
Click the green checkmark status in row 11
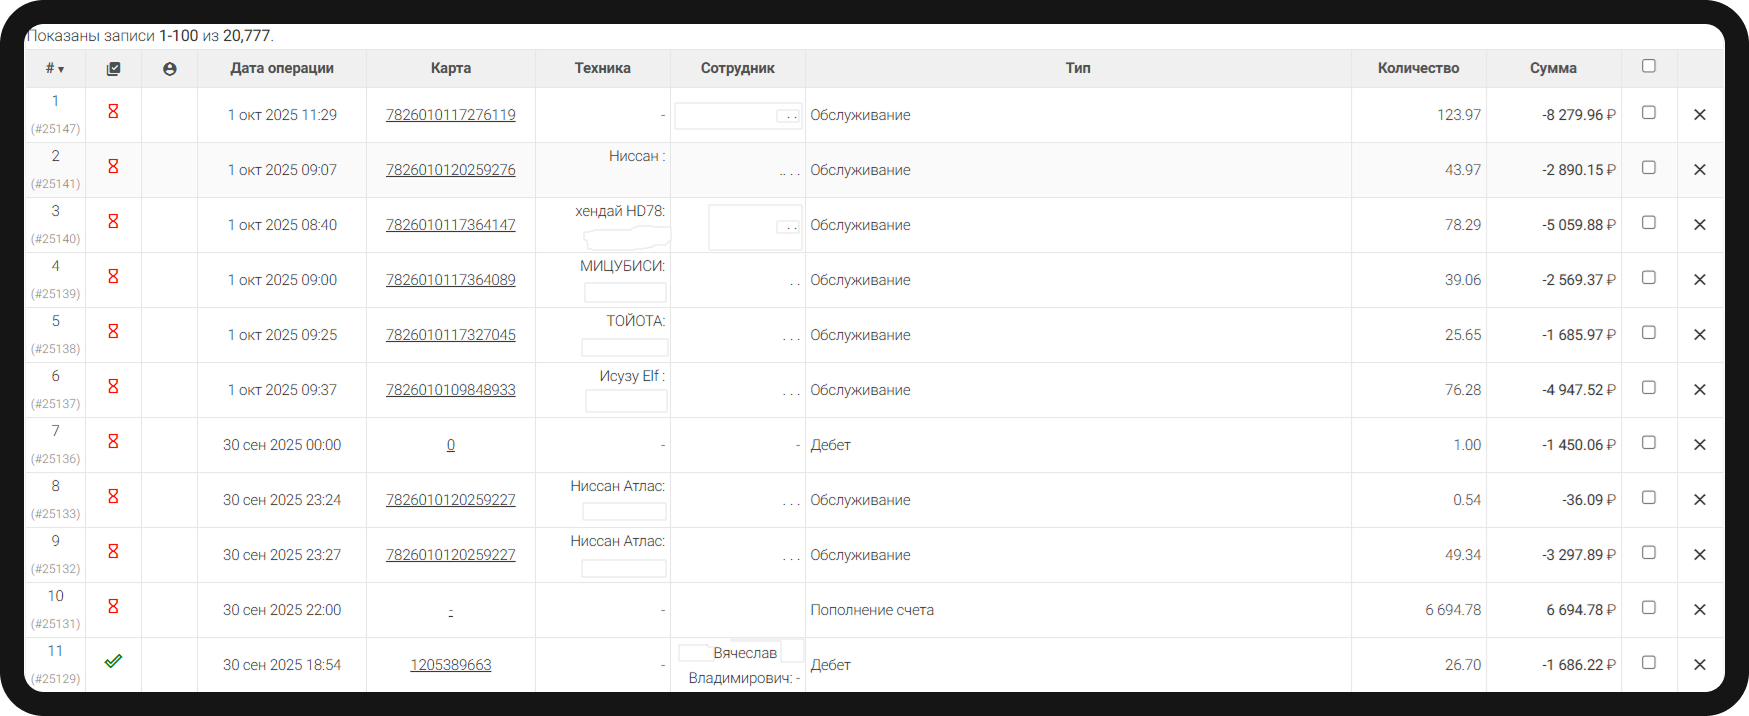point(113,661)
